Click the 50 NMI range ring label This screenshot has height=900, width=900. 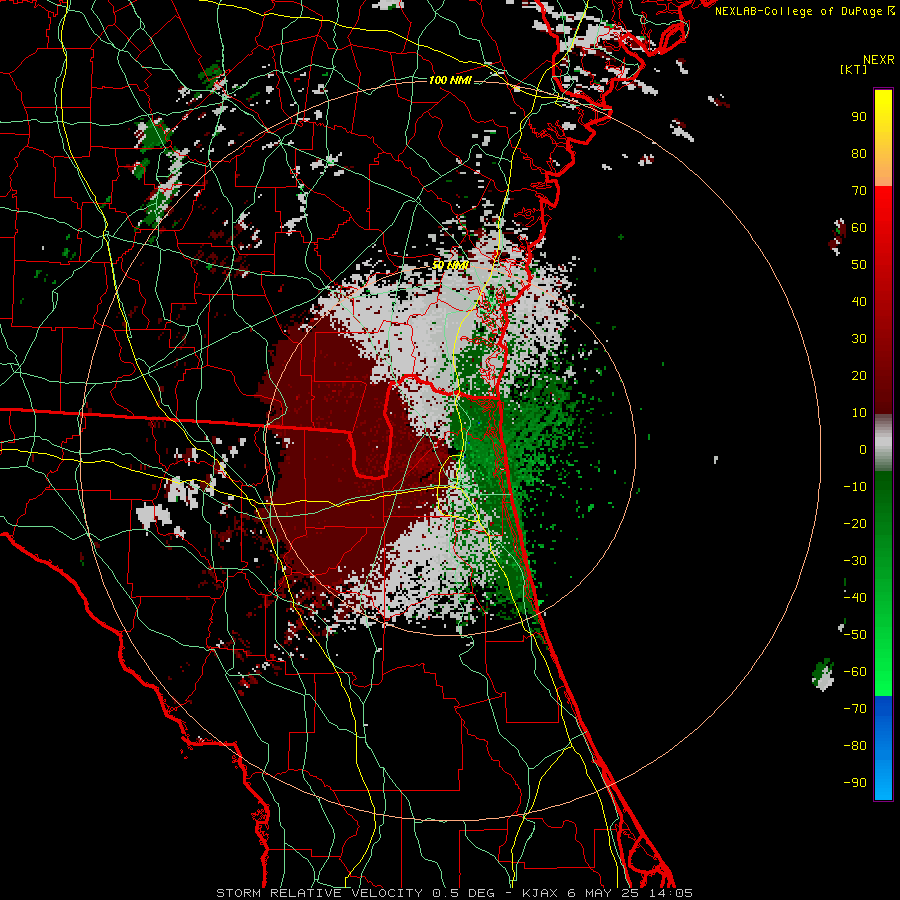(x=450, y=265)
